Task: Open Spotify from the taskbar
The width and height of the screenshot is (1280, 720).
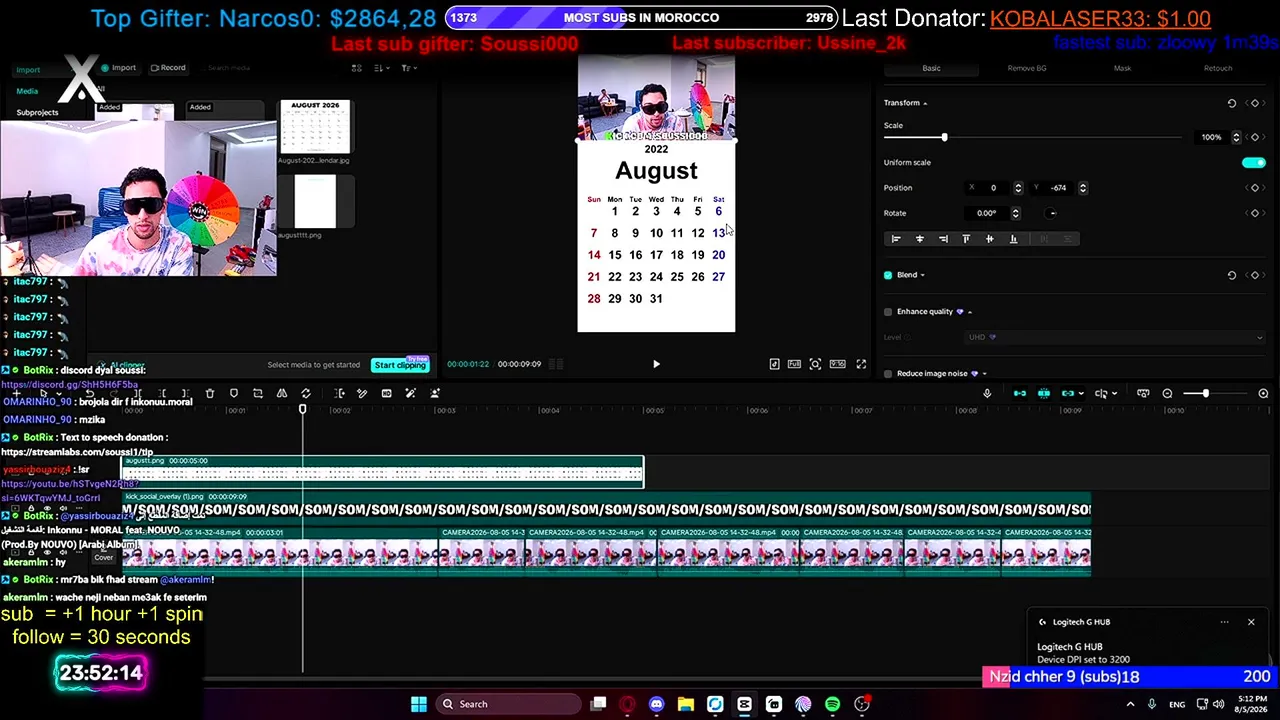Action: [833, 704]
